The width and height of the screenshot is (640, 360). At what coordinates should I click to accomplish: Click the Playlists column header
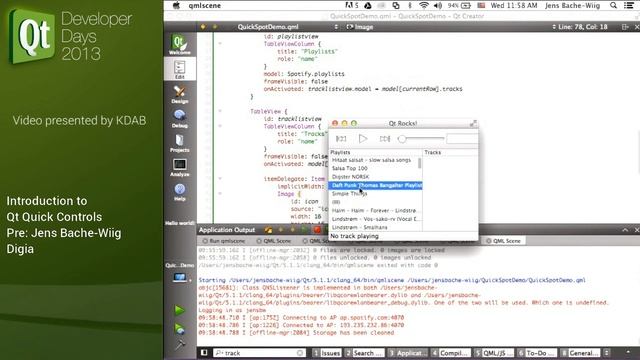376,152
